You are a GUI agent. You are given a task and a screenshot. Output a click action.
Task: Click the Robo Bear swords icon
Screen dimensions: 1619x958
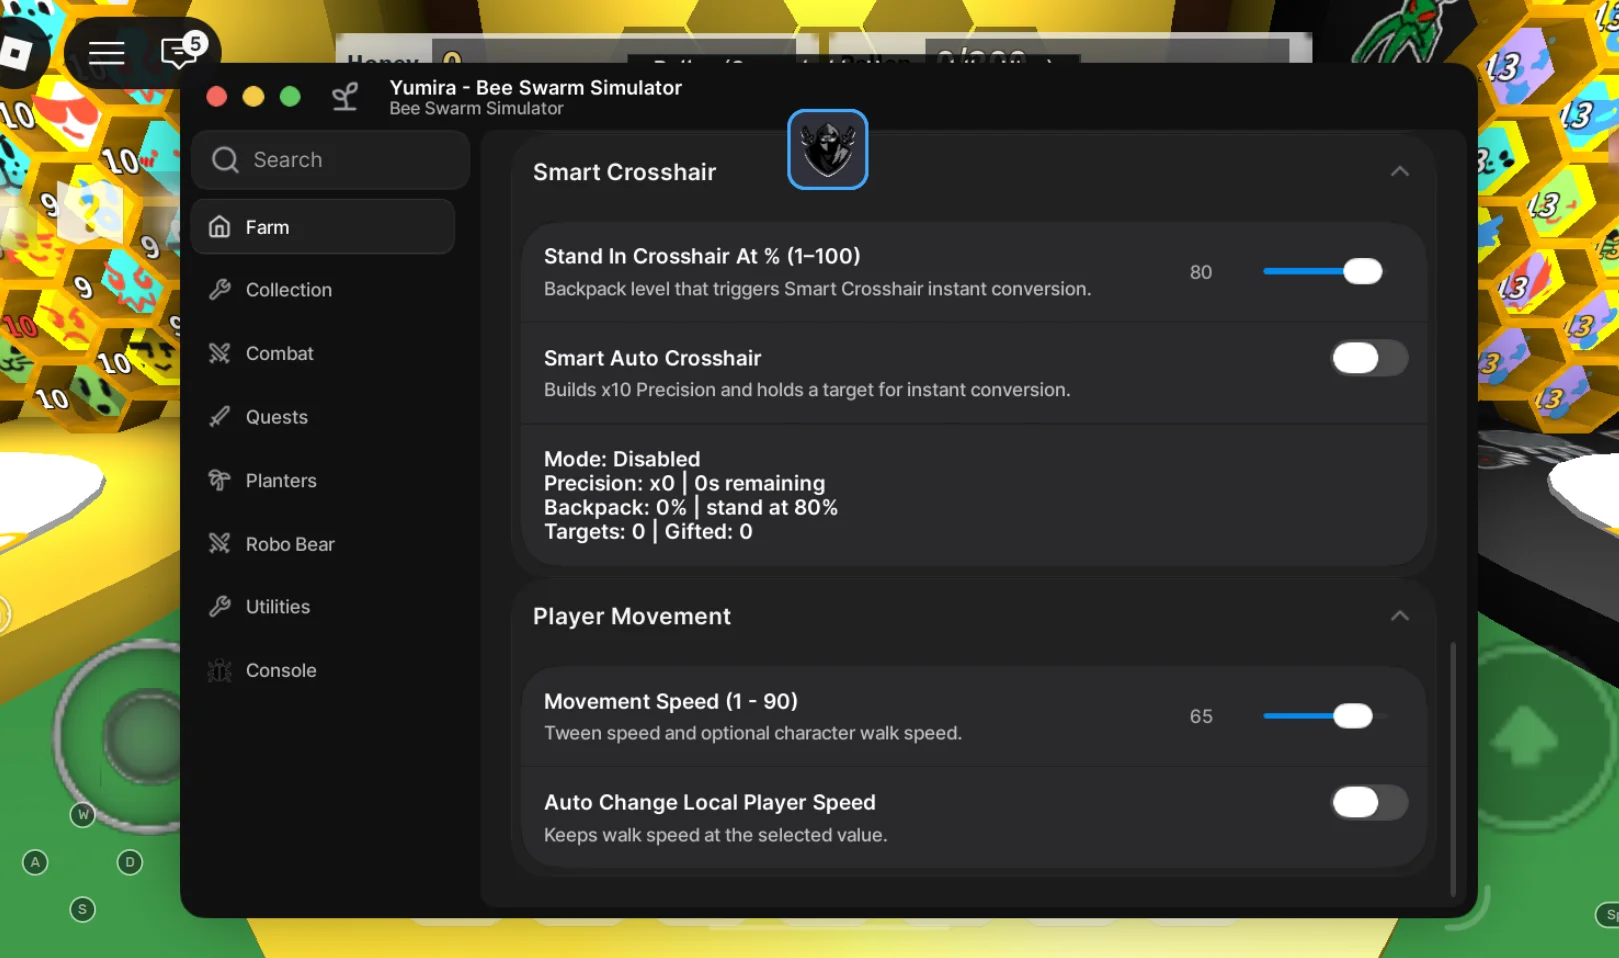219,544
